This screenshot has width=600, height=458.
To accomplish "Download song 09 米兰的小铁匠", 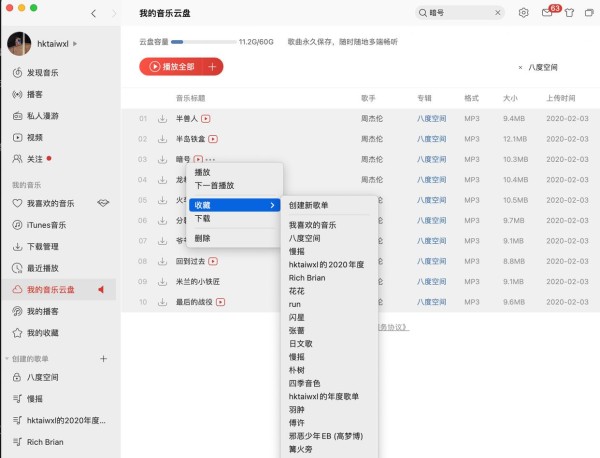I will click(162, 282).
